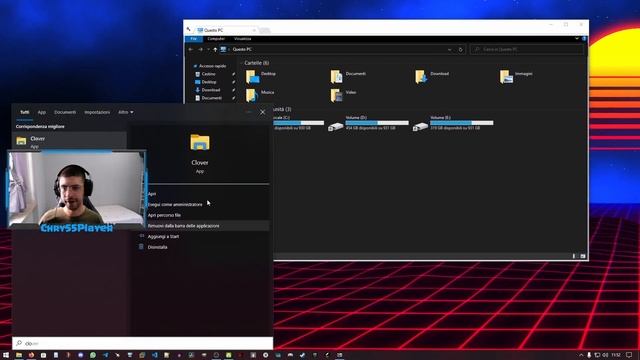640x360 pixels.
Task: Add a new tab next to Questo PC
Action: coord(264,31)
